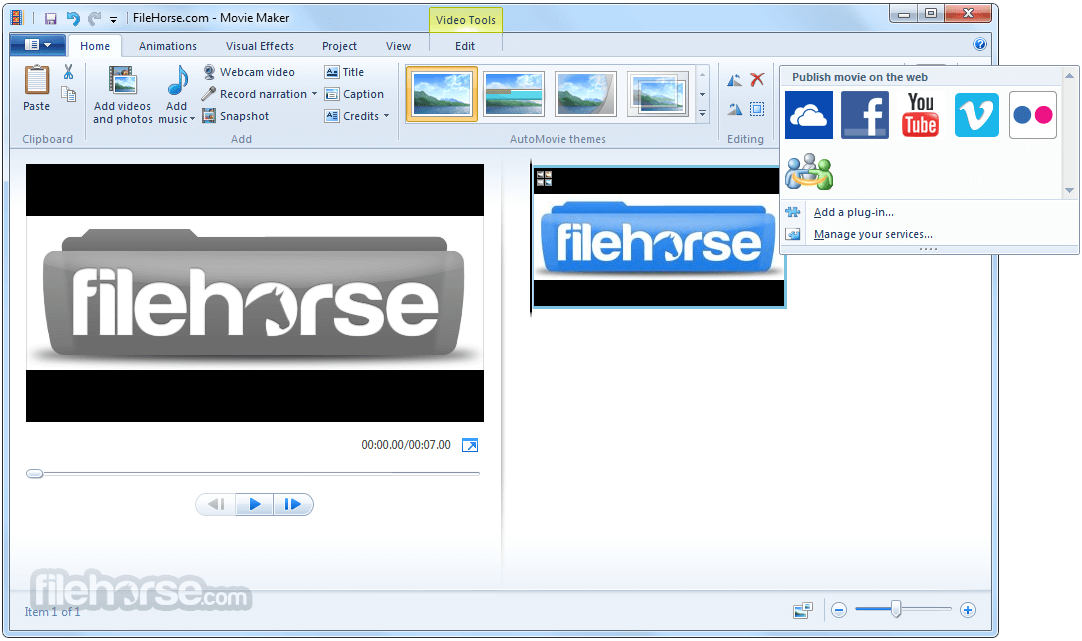Select the second AutoMovie theme thumbnail
Viewport: 1082px width, 641px height.
coord(514,94)
